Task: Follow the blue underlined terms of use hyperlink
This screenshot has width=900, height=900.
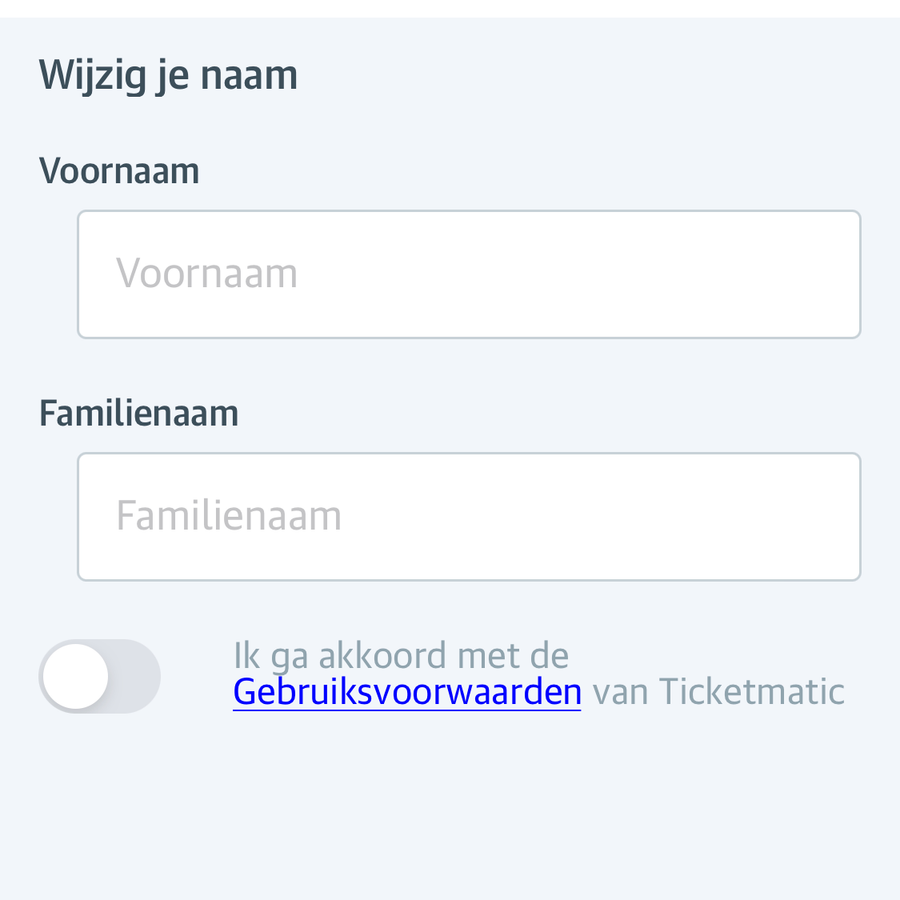Action: tap(407, 692)
